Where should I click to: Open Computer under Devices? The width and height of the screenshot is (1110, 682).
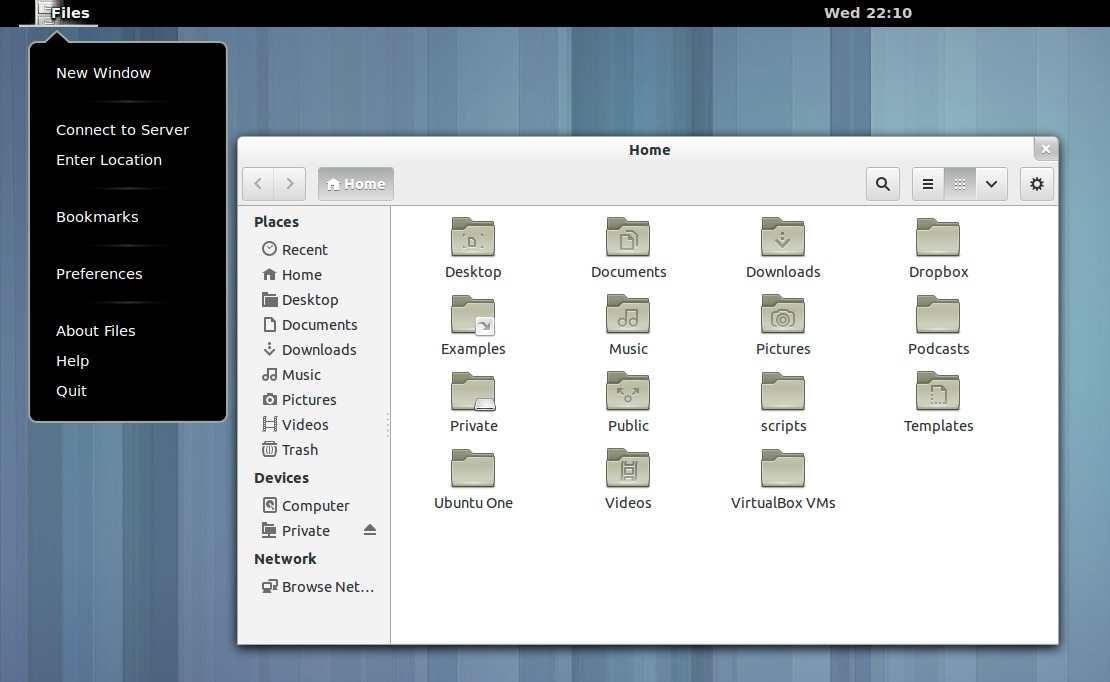315,506
